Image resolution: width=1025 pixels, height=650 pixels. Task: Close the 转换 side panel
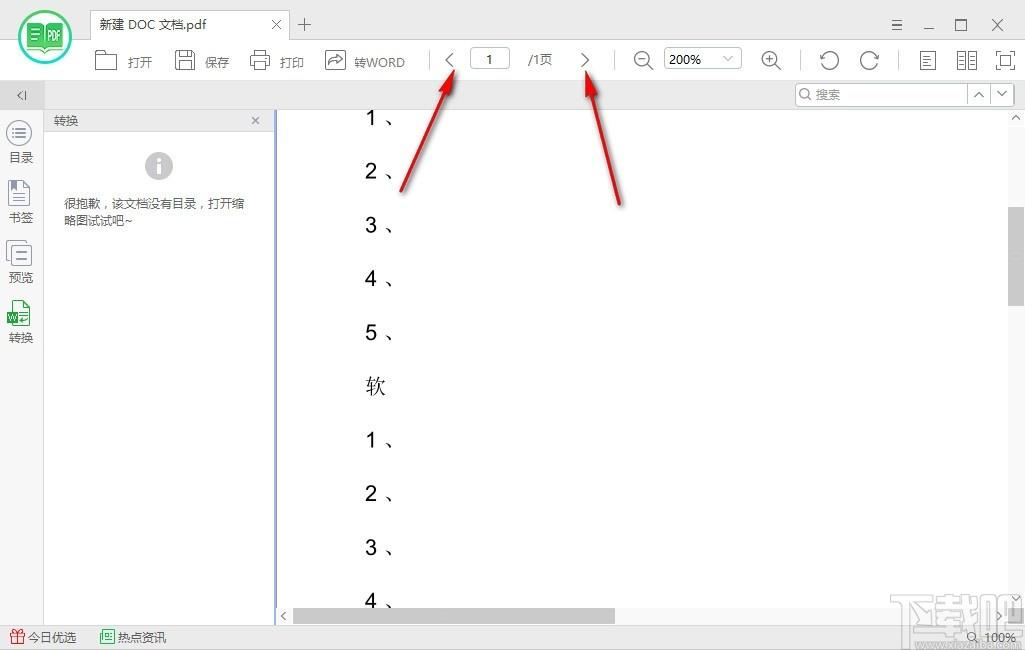256,120
